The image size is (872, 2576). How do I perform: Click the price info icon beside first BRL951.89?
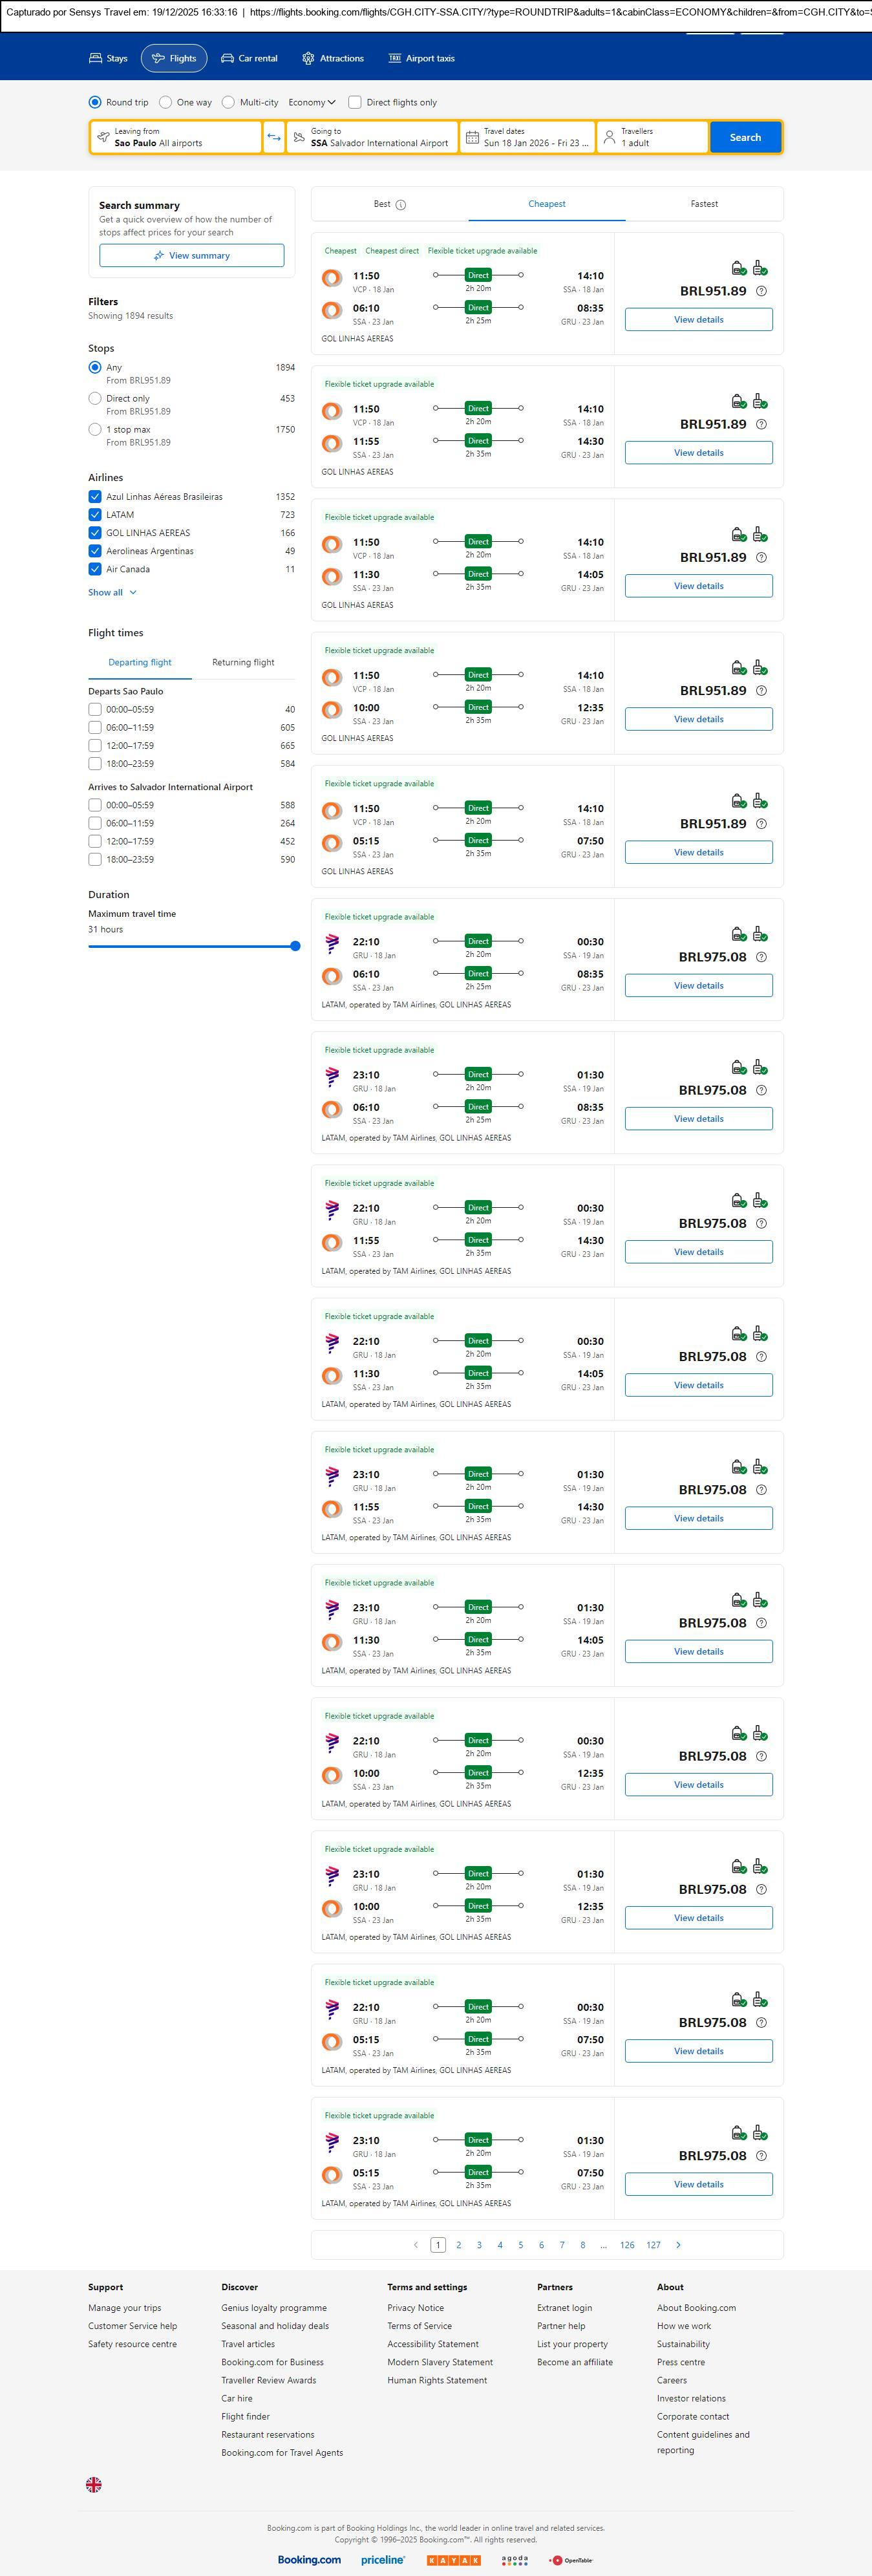pos(761,291)
